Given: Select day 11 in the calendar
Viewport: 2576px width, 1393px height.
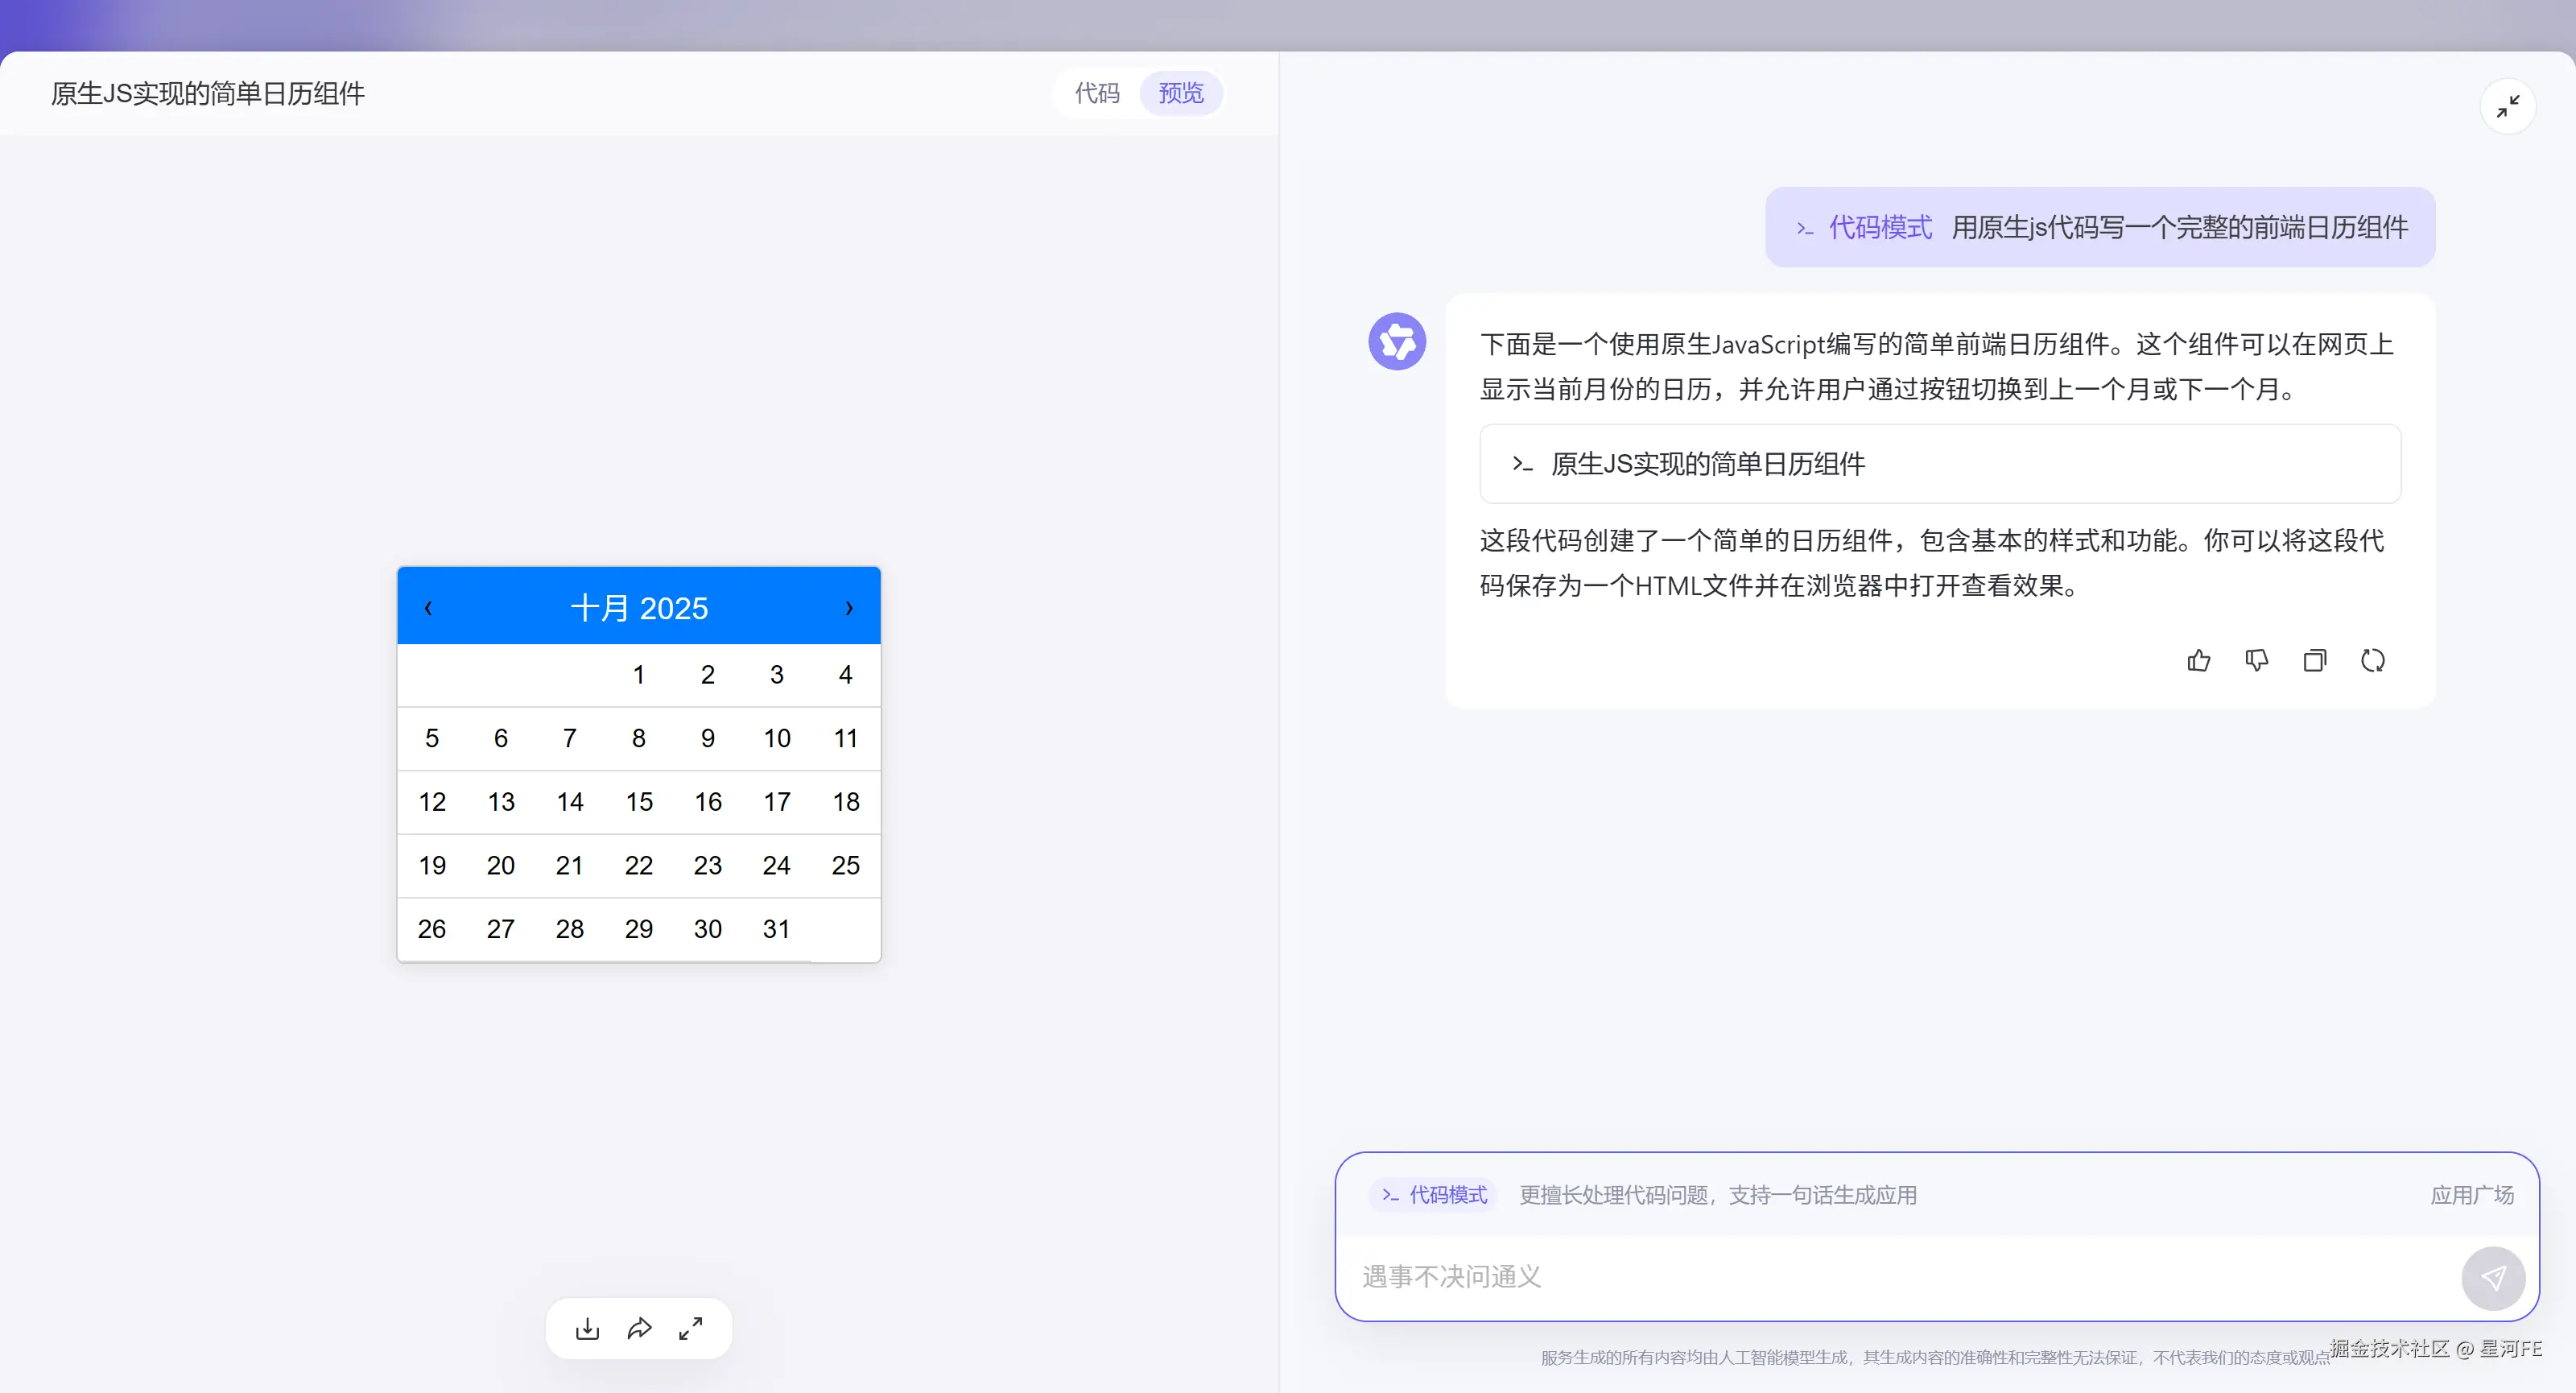Looking at the screenshot, I should pos(846,739).
